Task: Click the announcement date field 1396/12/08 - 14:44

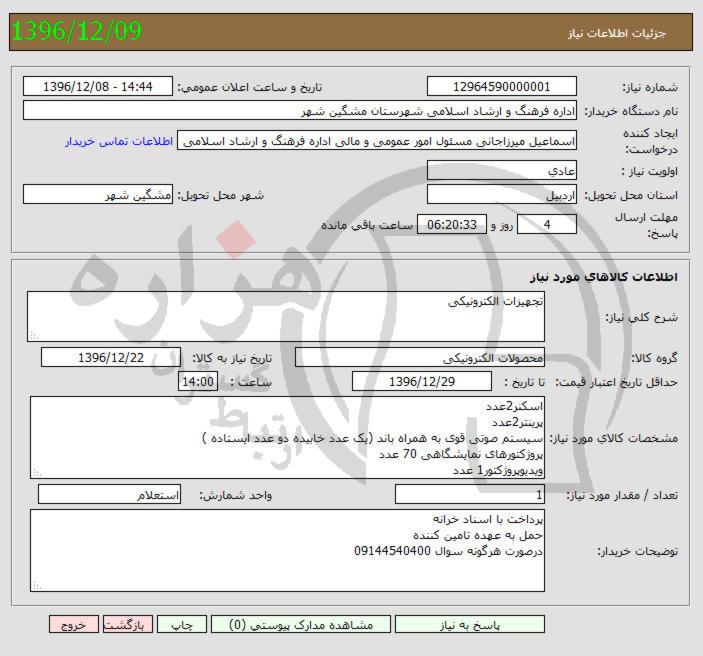Action: click(x=98, y=86)
